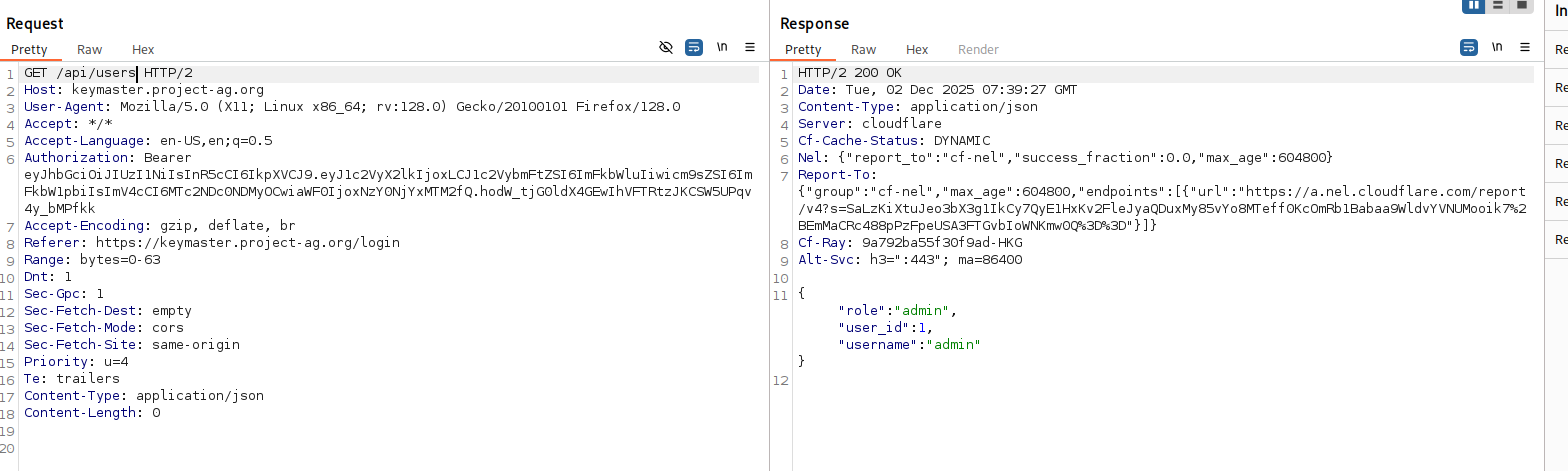Show \n non-printable characters in Request editor

722,47
